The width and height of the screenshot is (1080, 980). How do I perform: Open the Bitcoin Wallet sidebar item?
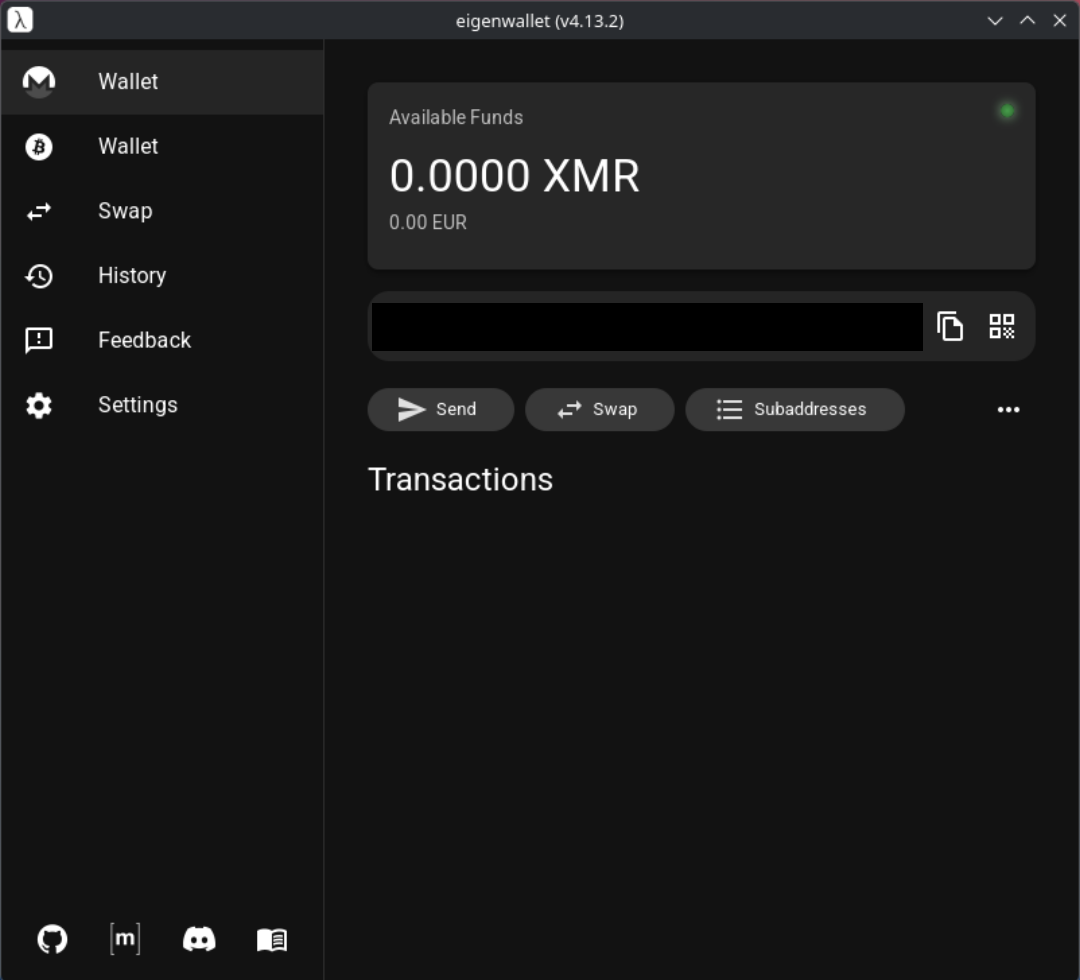pos(162,147)
